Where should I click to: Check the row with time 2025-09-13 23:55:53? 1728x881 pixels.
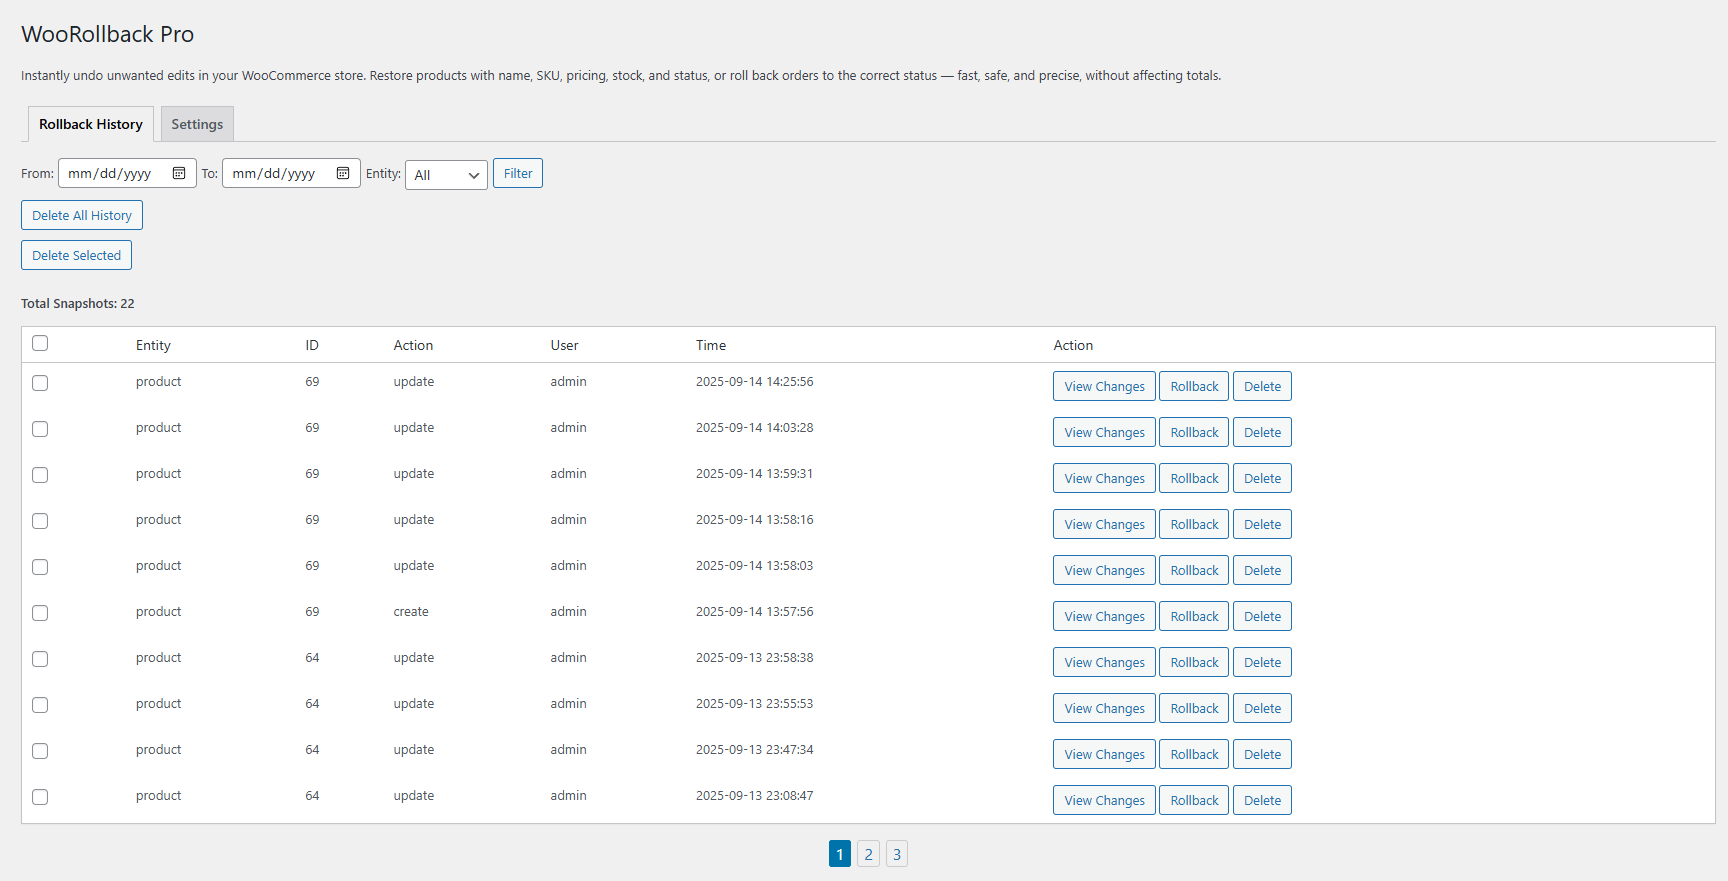pyautogui.click(x=40, y=705)
